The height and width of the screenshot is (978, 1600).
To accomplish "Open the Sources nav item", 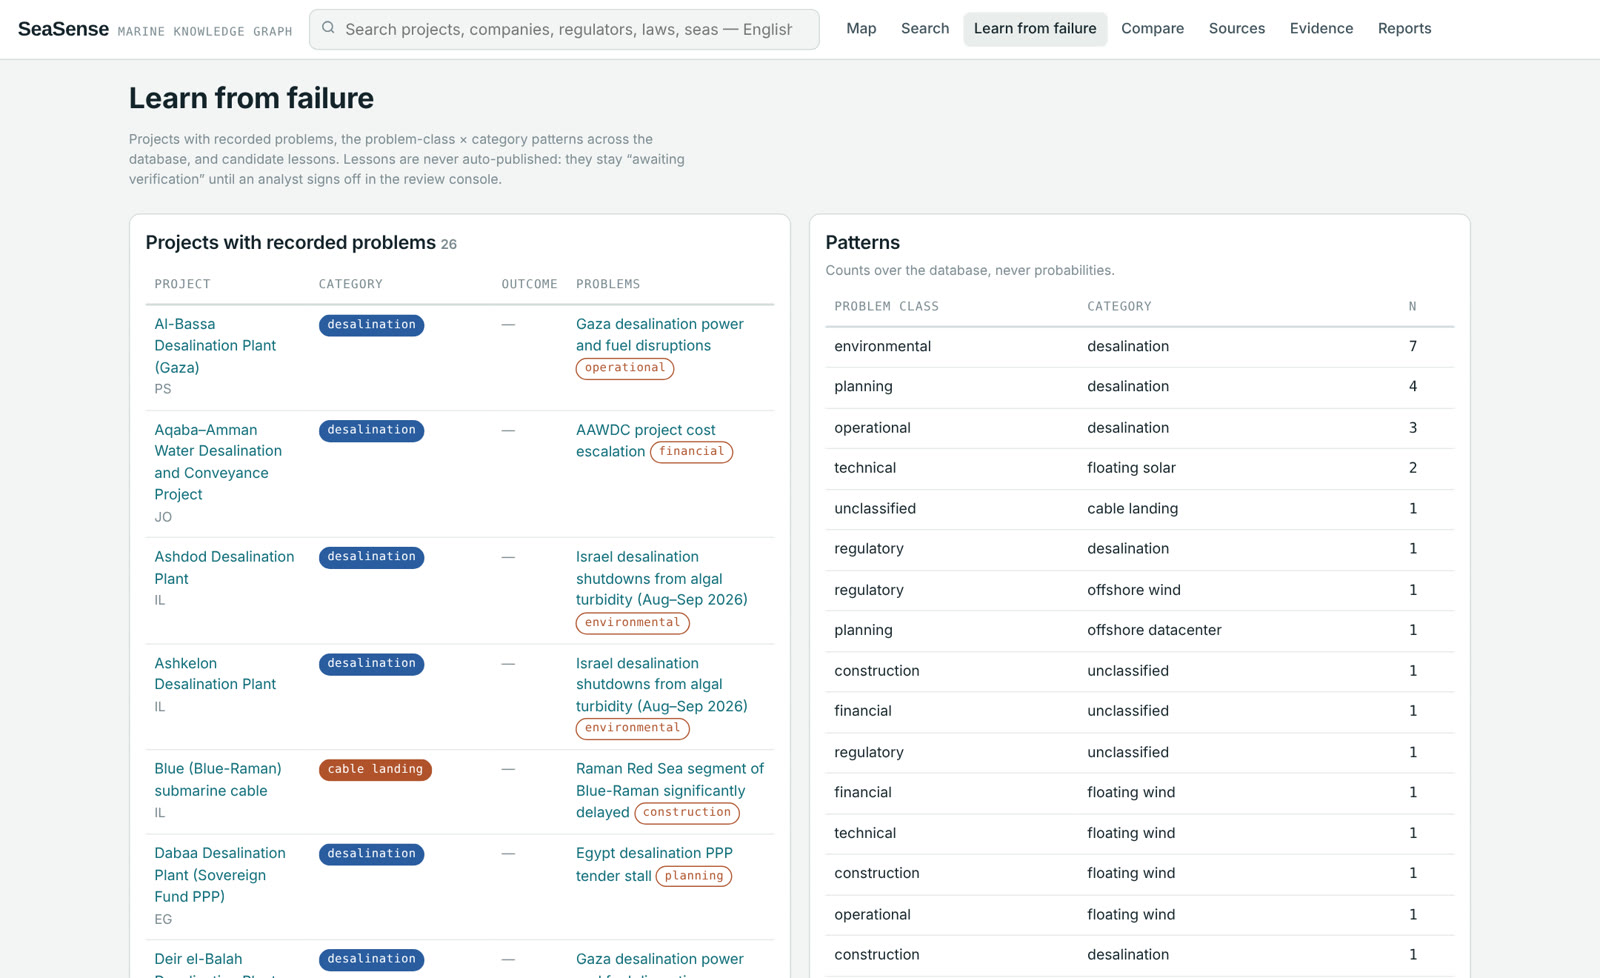I will tap(1237, 28).
